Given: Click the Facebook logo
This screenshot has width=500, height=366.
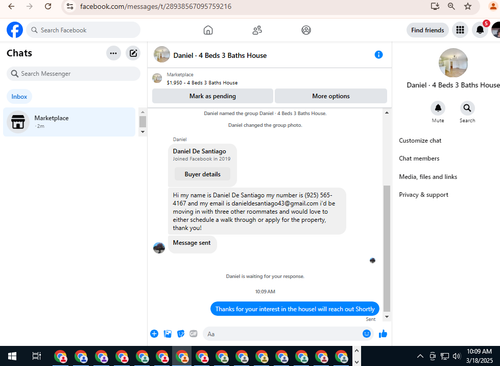Looking at the screenshot, I should [15, 30].
